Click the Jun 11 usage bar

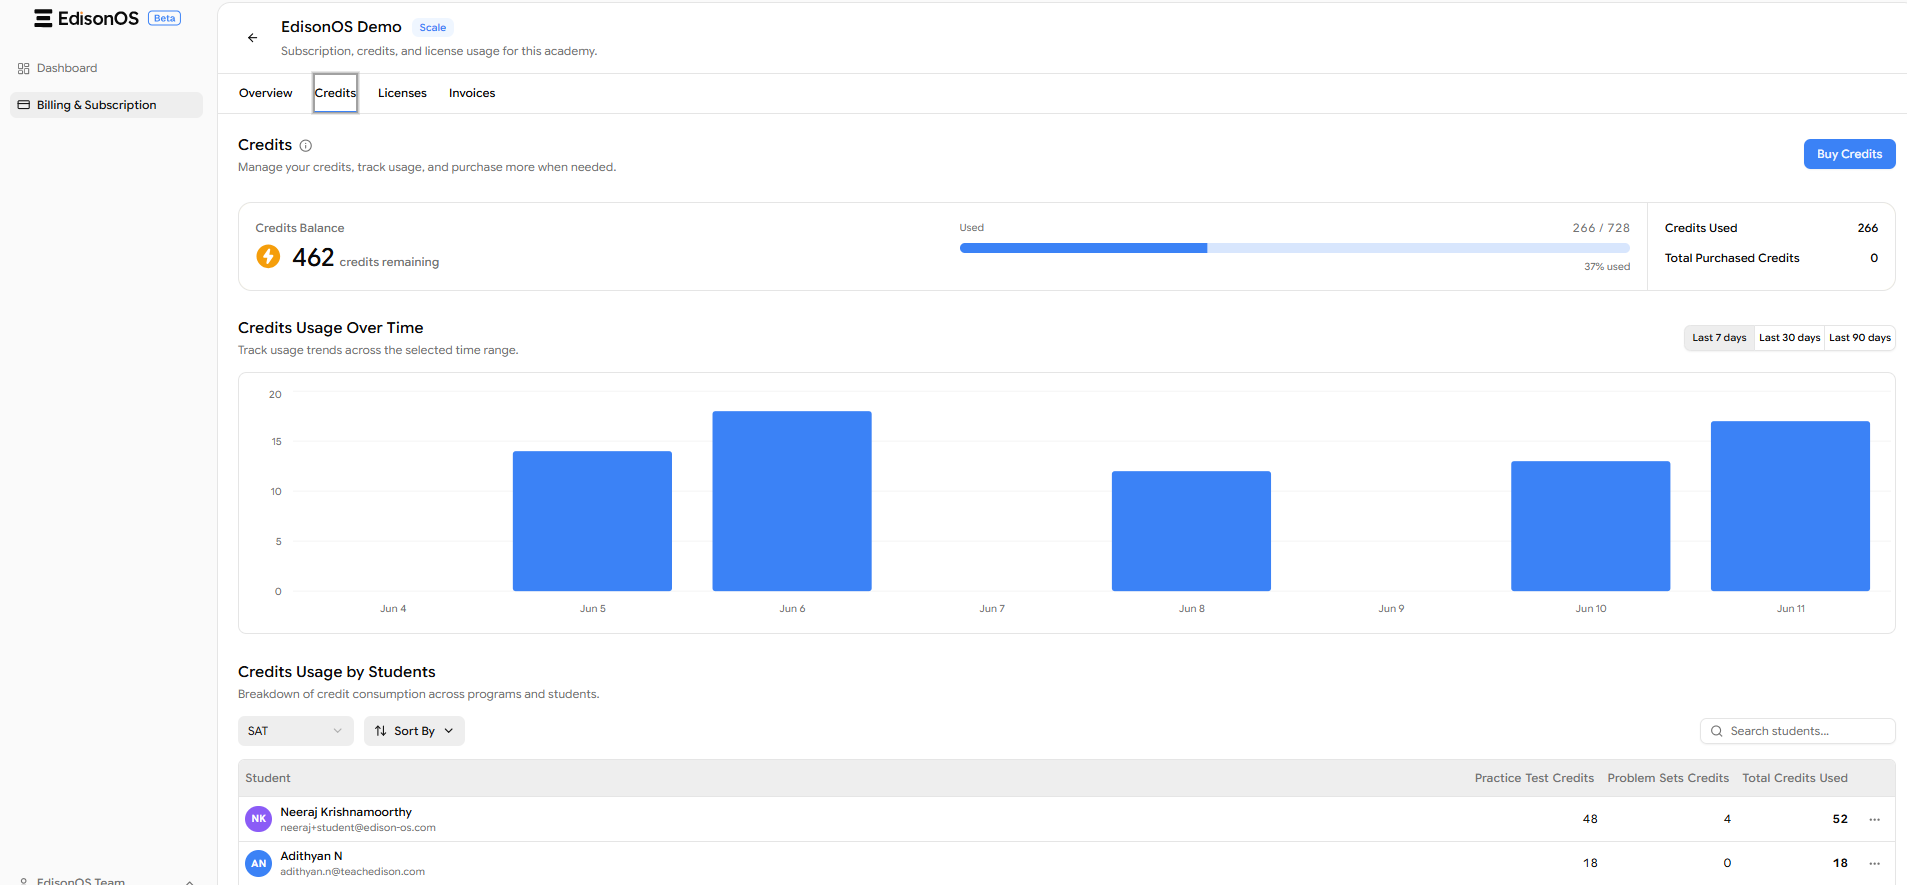coord(1790,506)
